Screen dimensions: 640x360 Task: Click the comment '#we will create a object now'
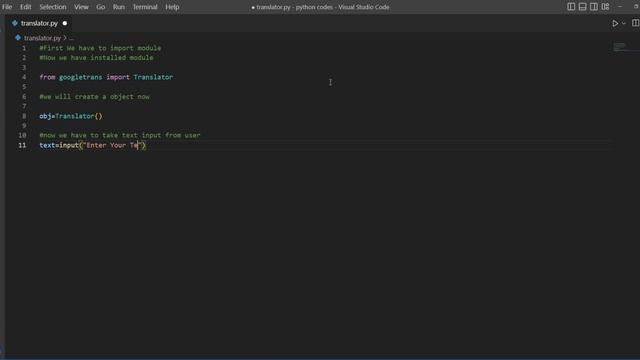pyautogui.click(x=95, y=97)
